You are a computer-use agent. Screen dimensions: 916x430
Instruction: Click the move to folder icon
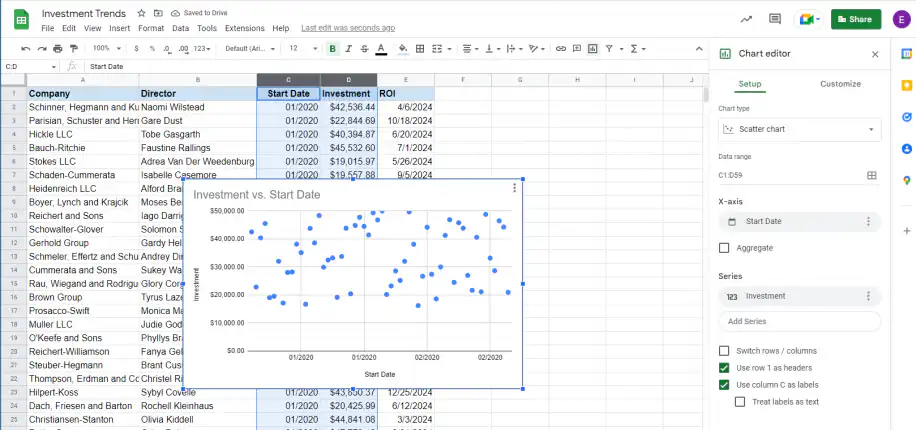158,13
